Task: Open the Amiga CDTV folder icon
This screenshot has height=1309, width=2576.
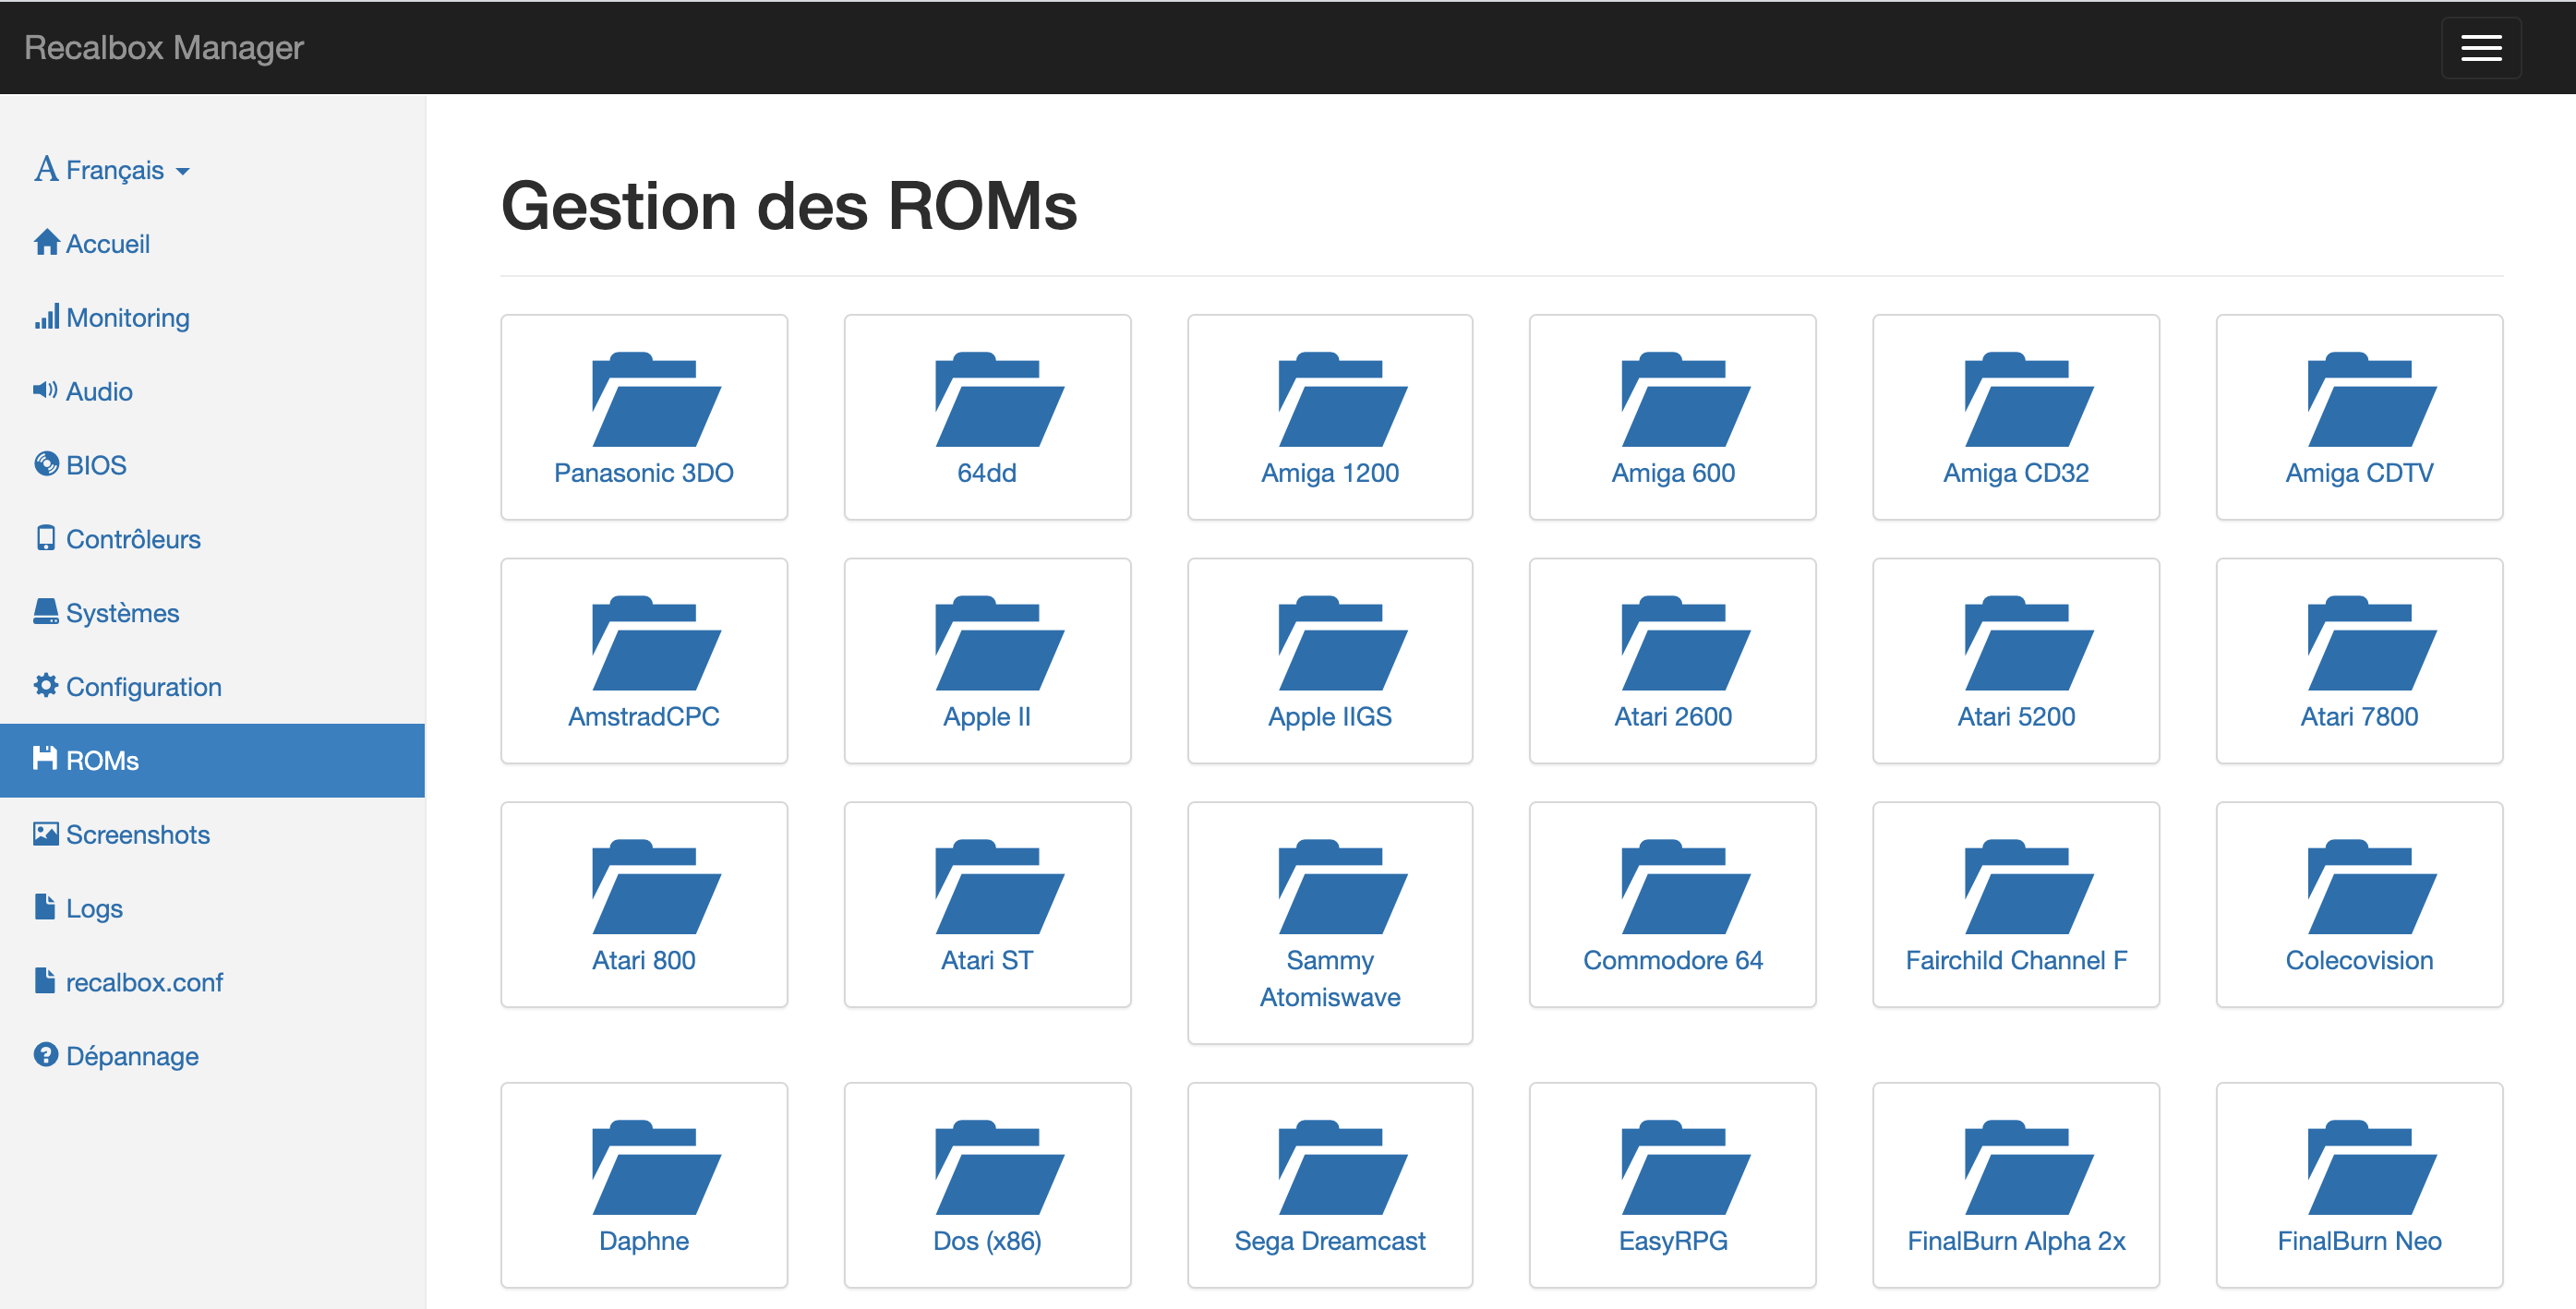Action: click(x=2371, y=399)
